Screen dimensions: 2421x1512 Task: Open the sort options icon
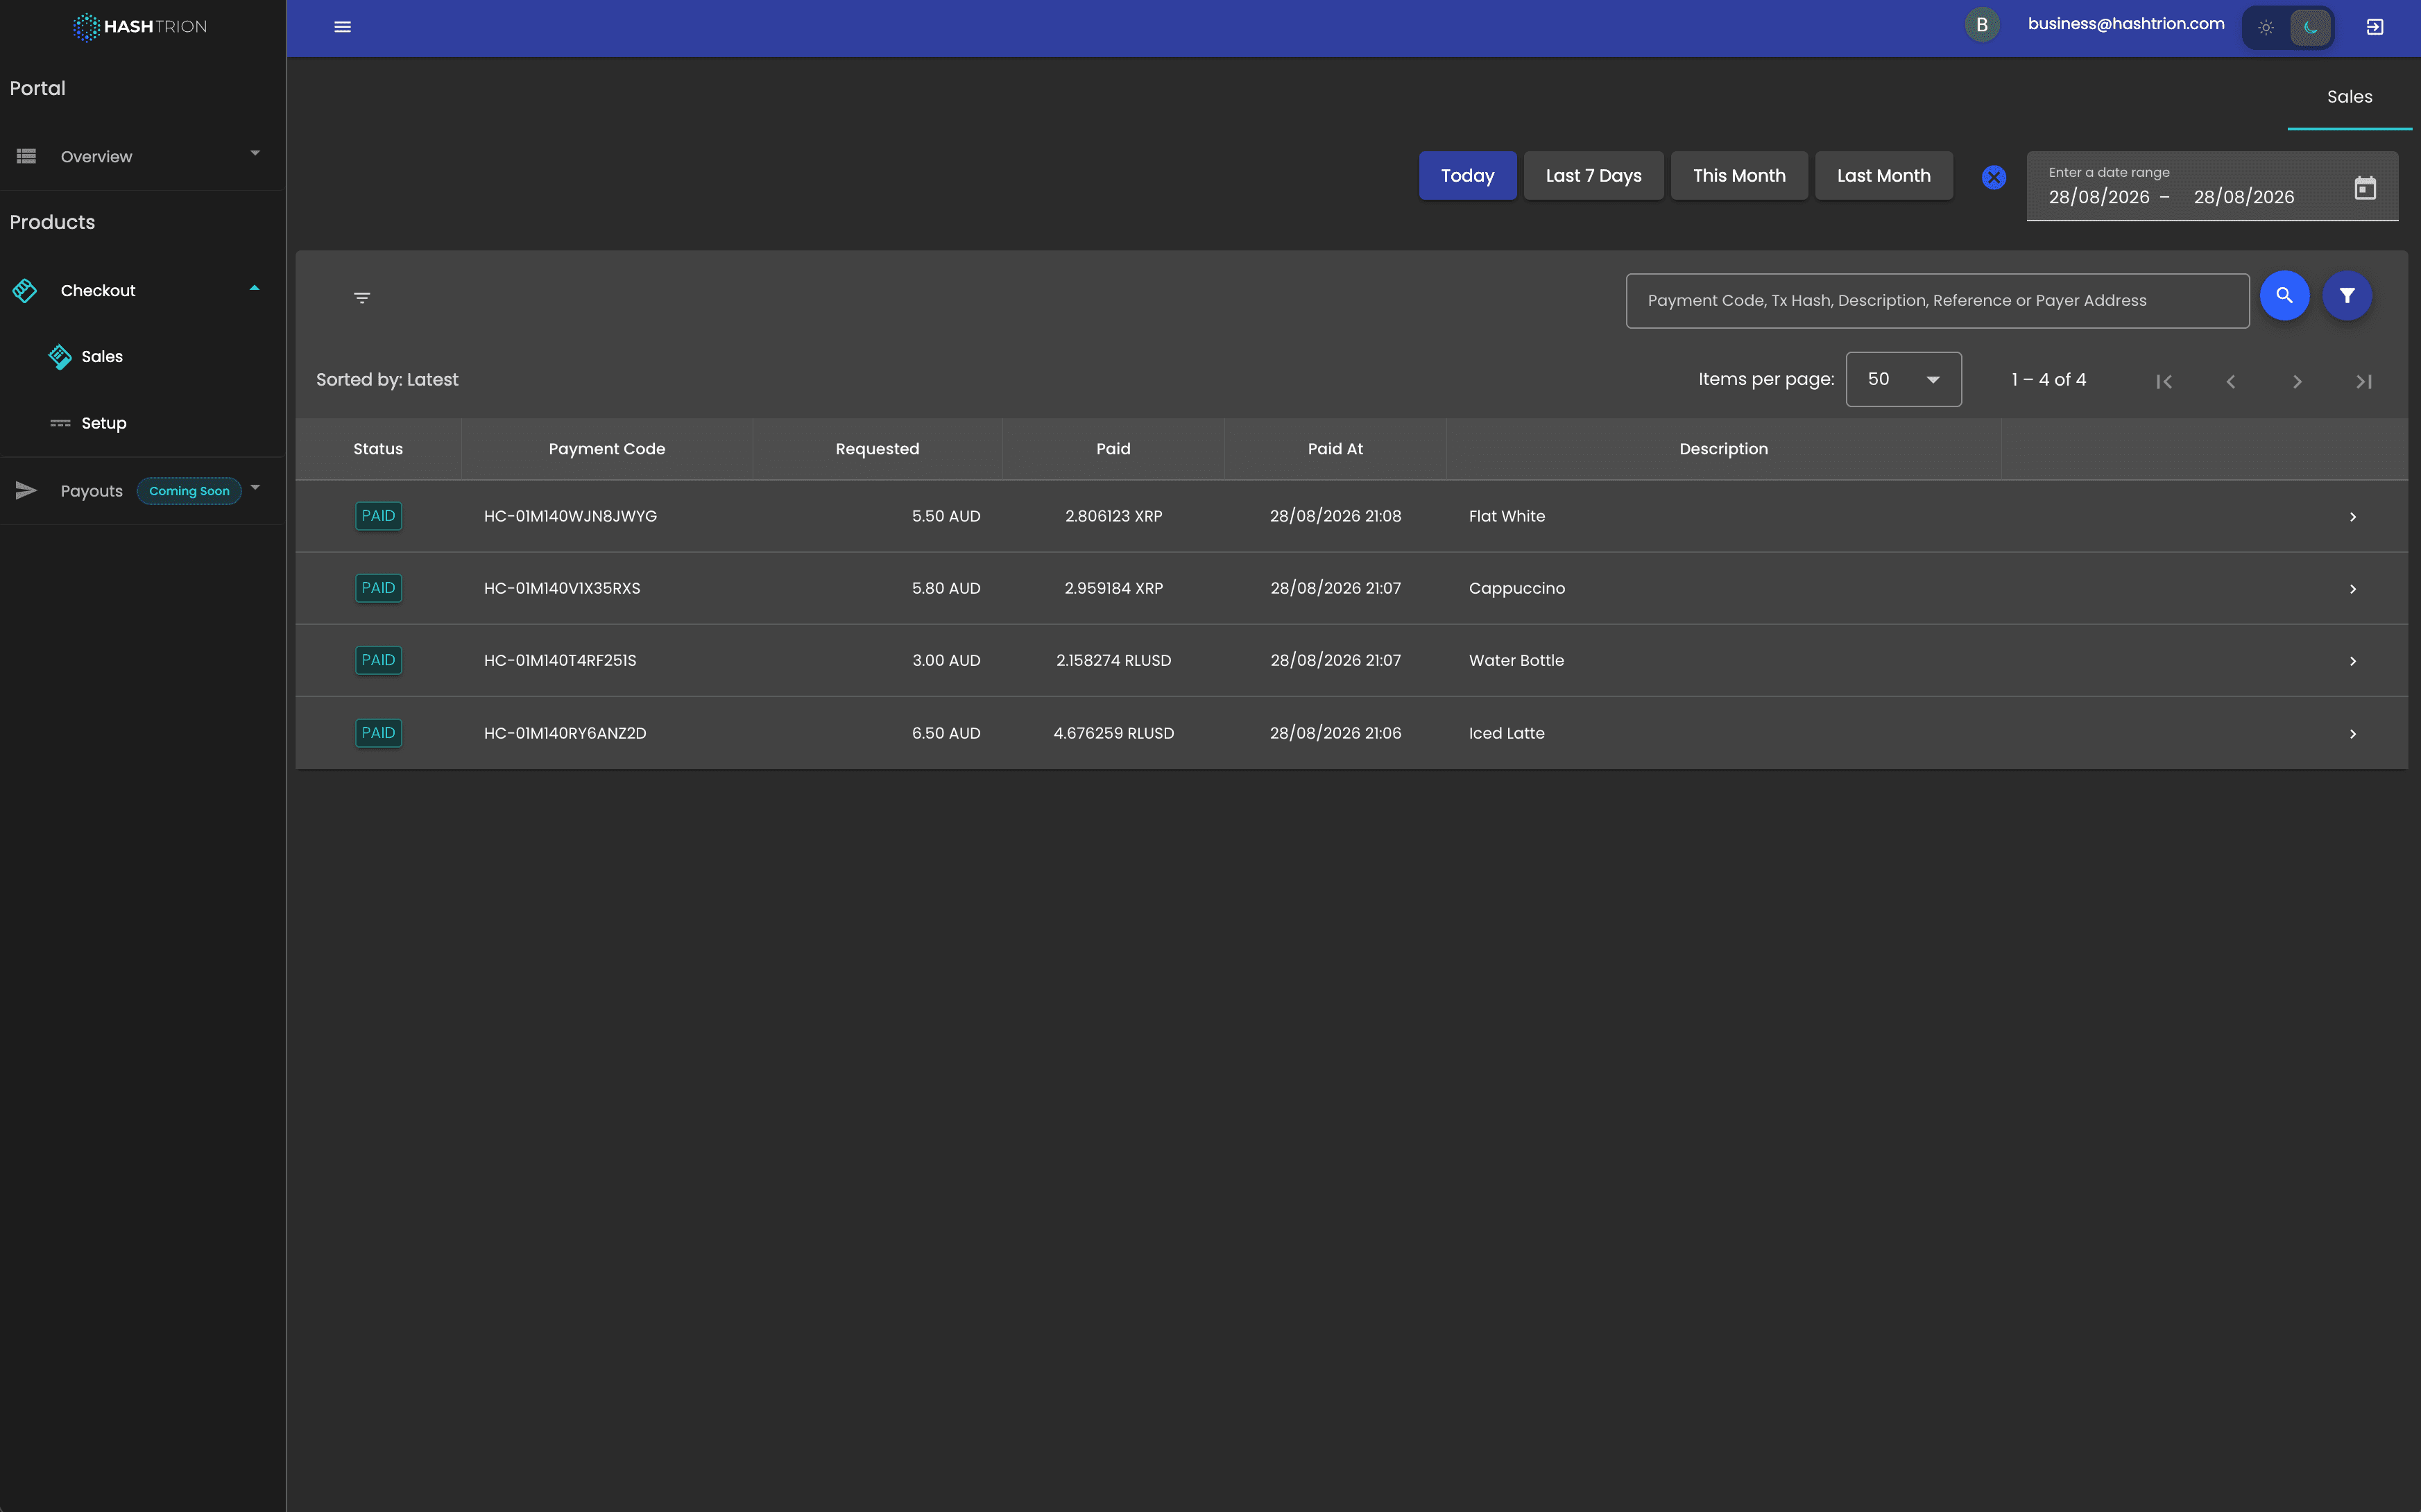[362, 298]
